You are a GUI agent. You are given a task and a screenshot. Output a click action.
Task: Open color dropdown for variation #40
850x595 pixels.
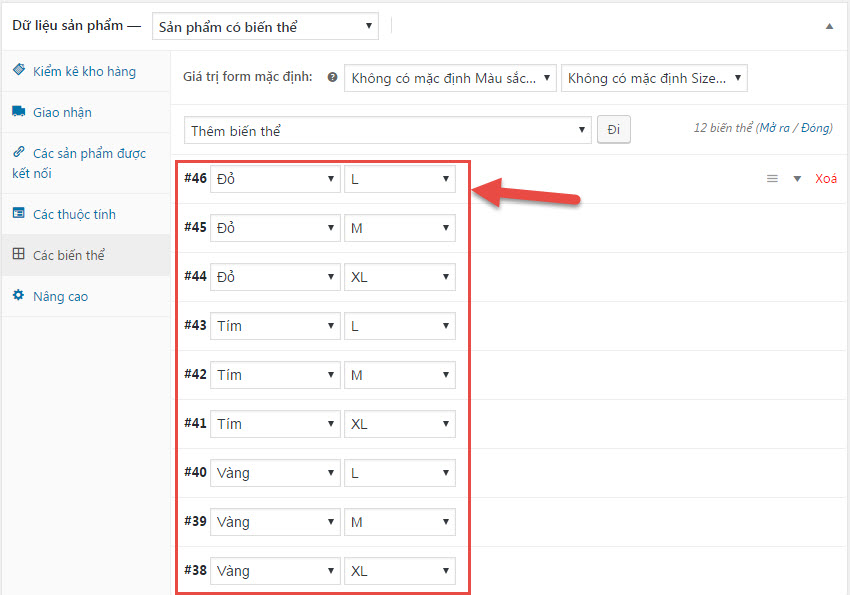[x=275, y=473]
